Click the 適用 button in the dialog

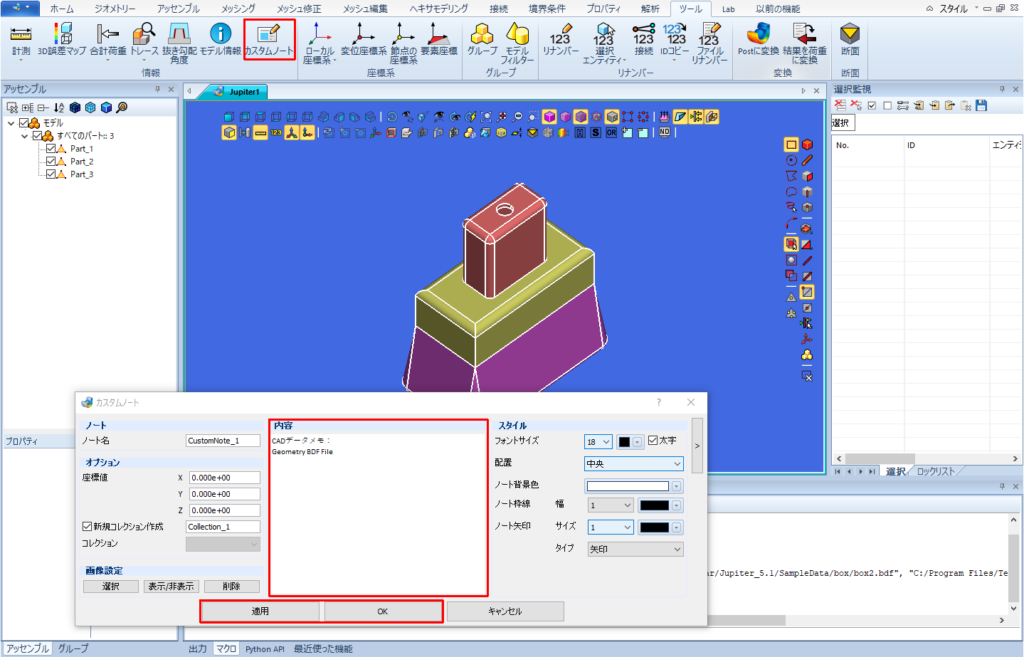[x=261, y=611]
